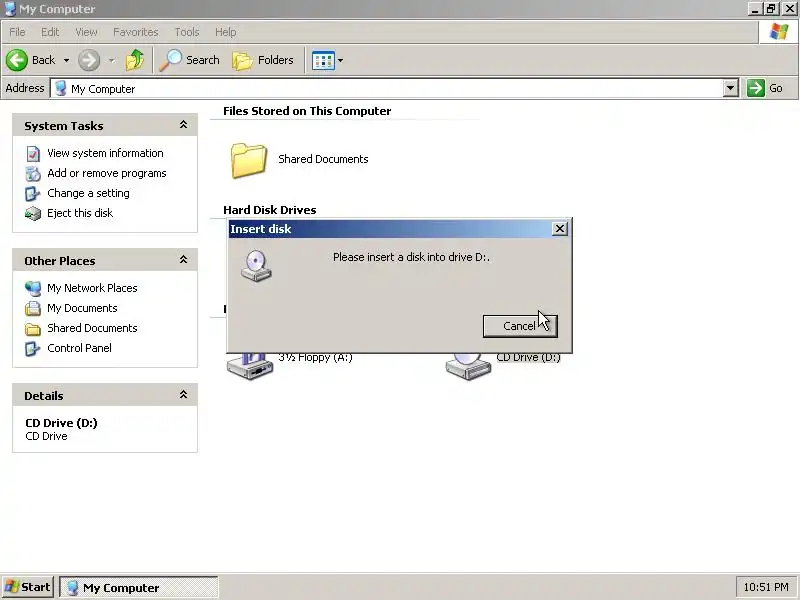
Task: Open the Forward history dropdown arrow
Action: pos(112,60)
